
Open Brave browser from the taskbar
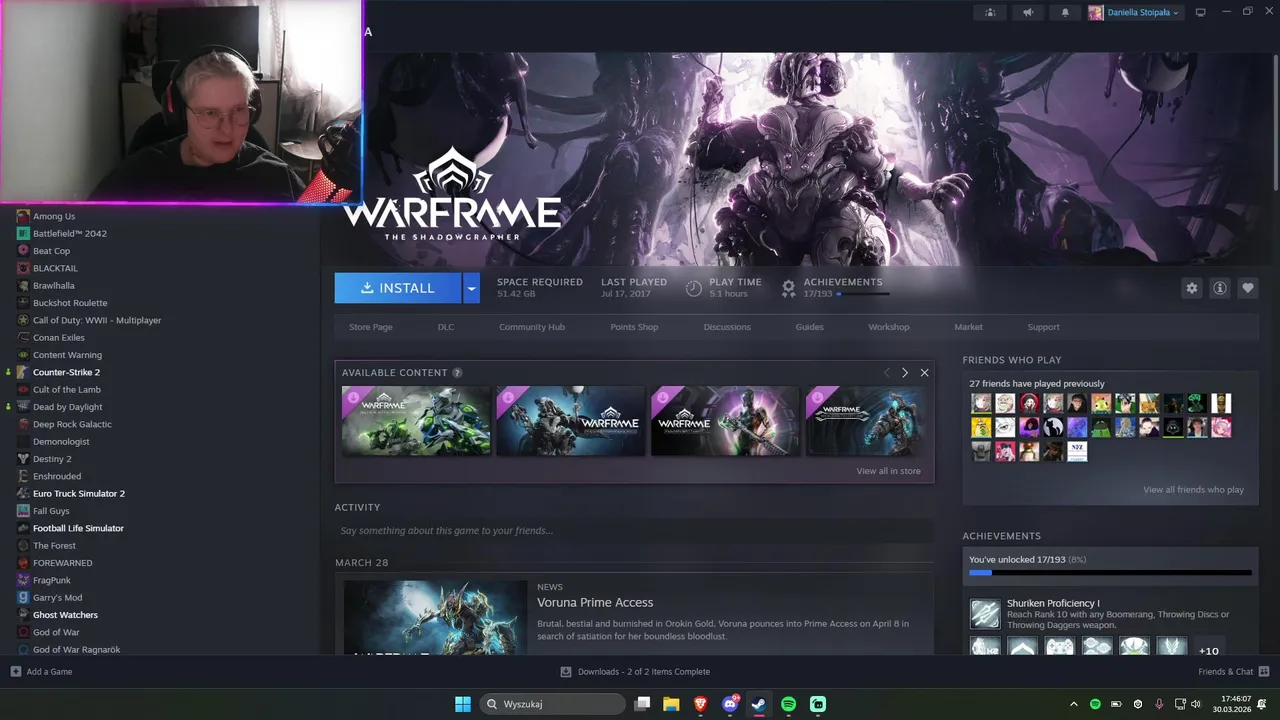pos(700,704)
